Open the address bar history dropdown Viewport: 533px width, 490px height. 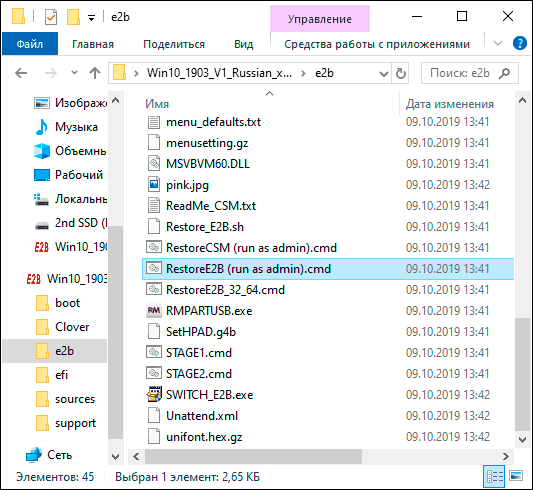click(384, 73)
